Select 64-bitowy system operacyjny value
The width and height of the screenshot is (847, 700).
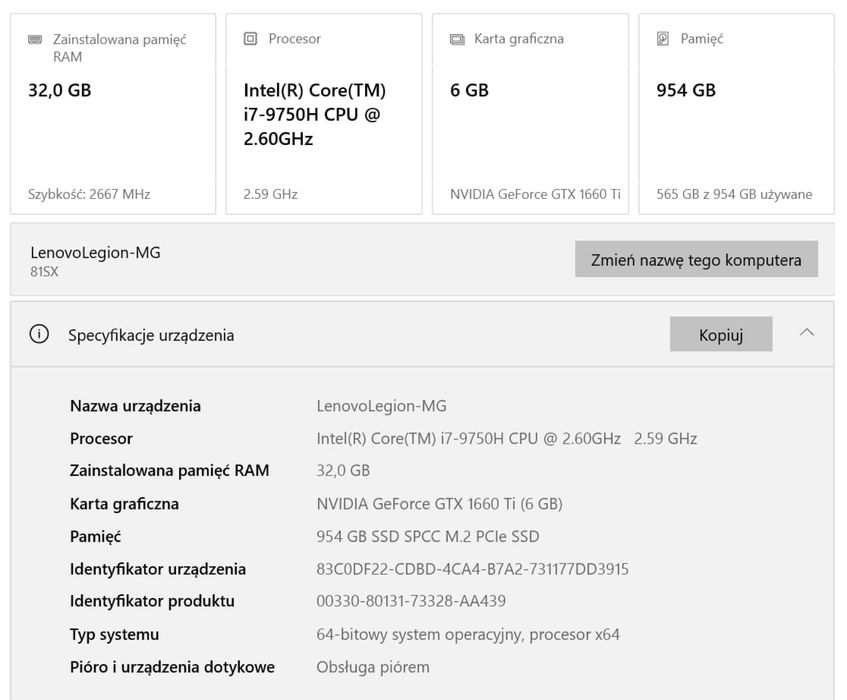click(x=468, y=634)
